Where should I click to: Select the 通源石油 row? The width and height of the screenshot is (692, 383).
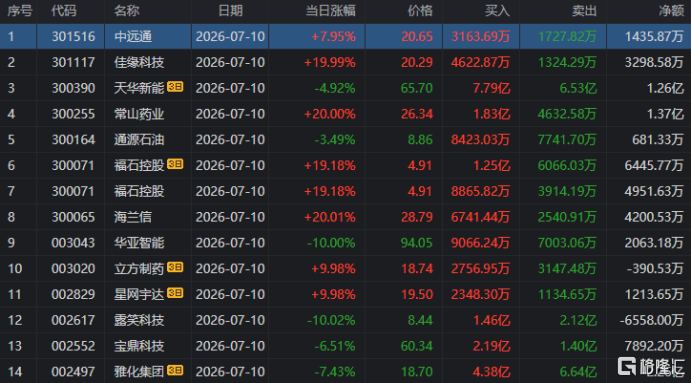pos(346,139)
